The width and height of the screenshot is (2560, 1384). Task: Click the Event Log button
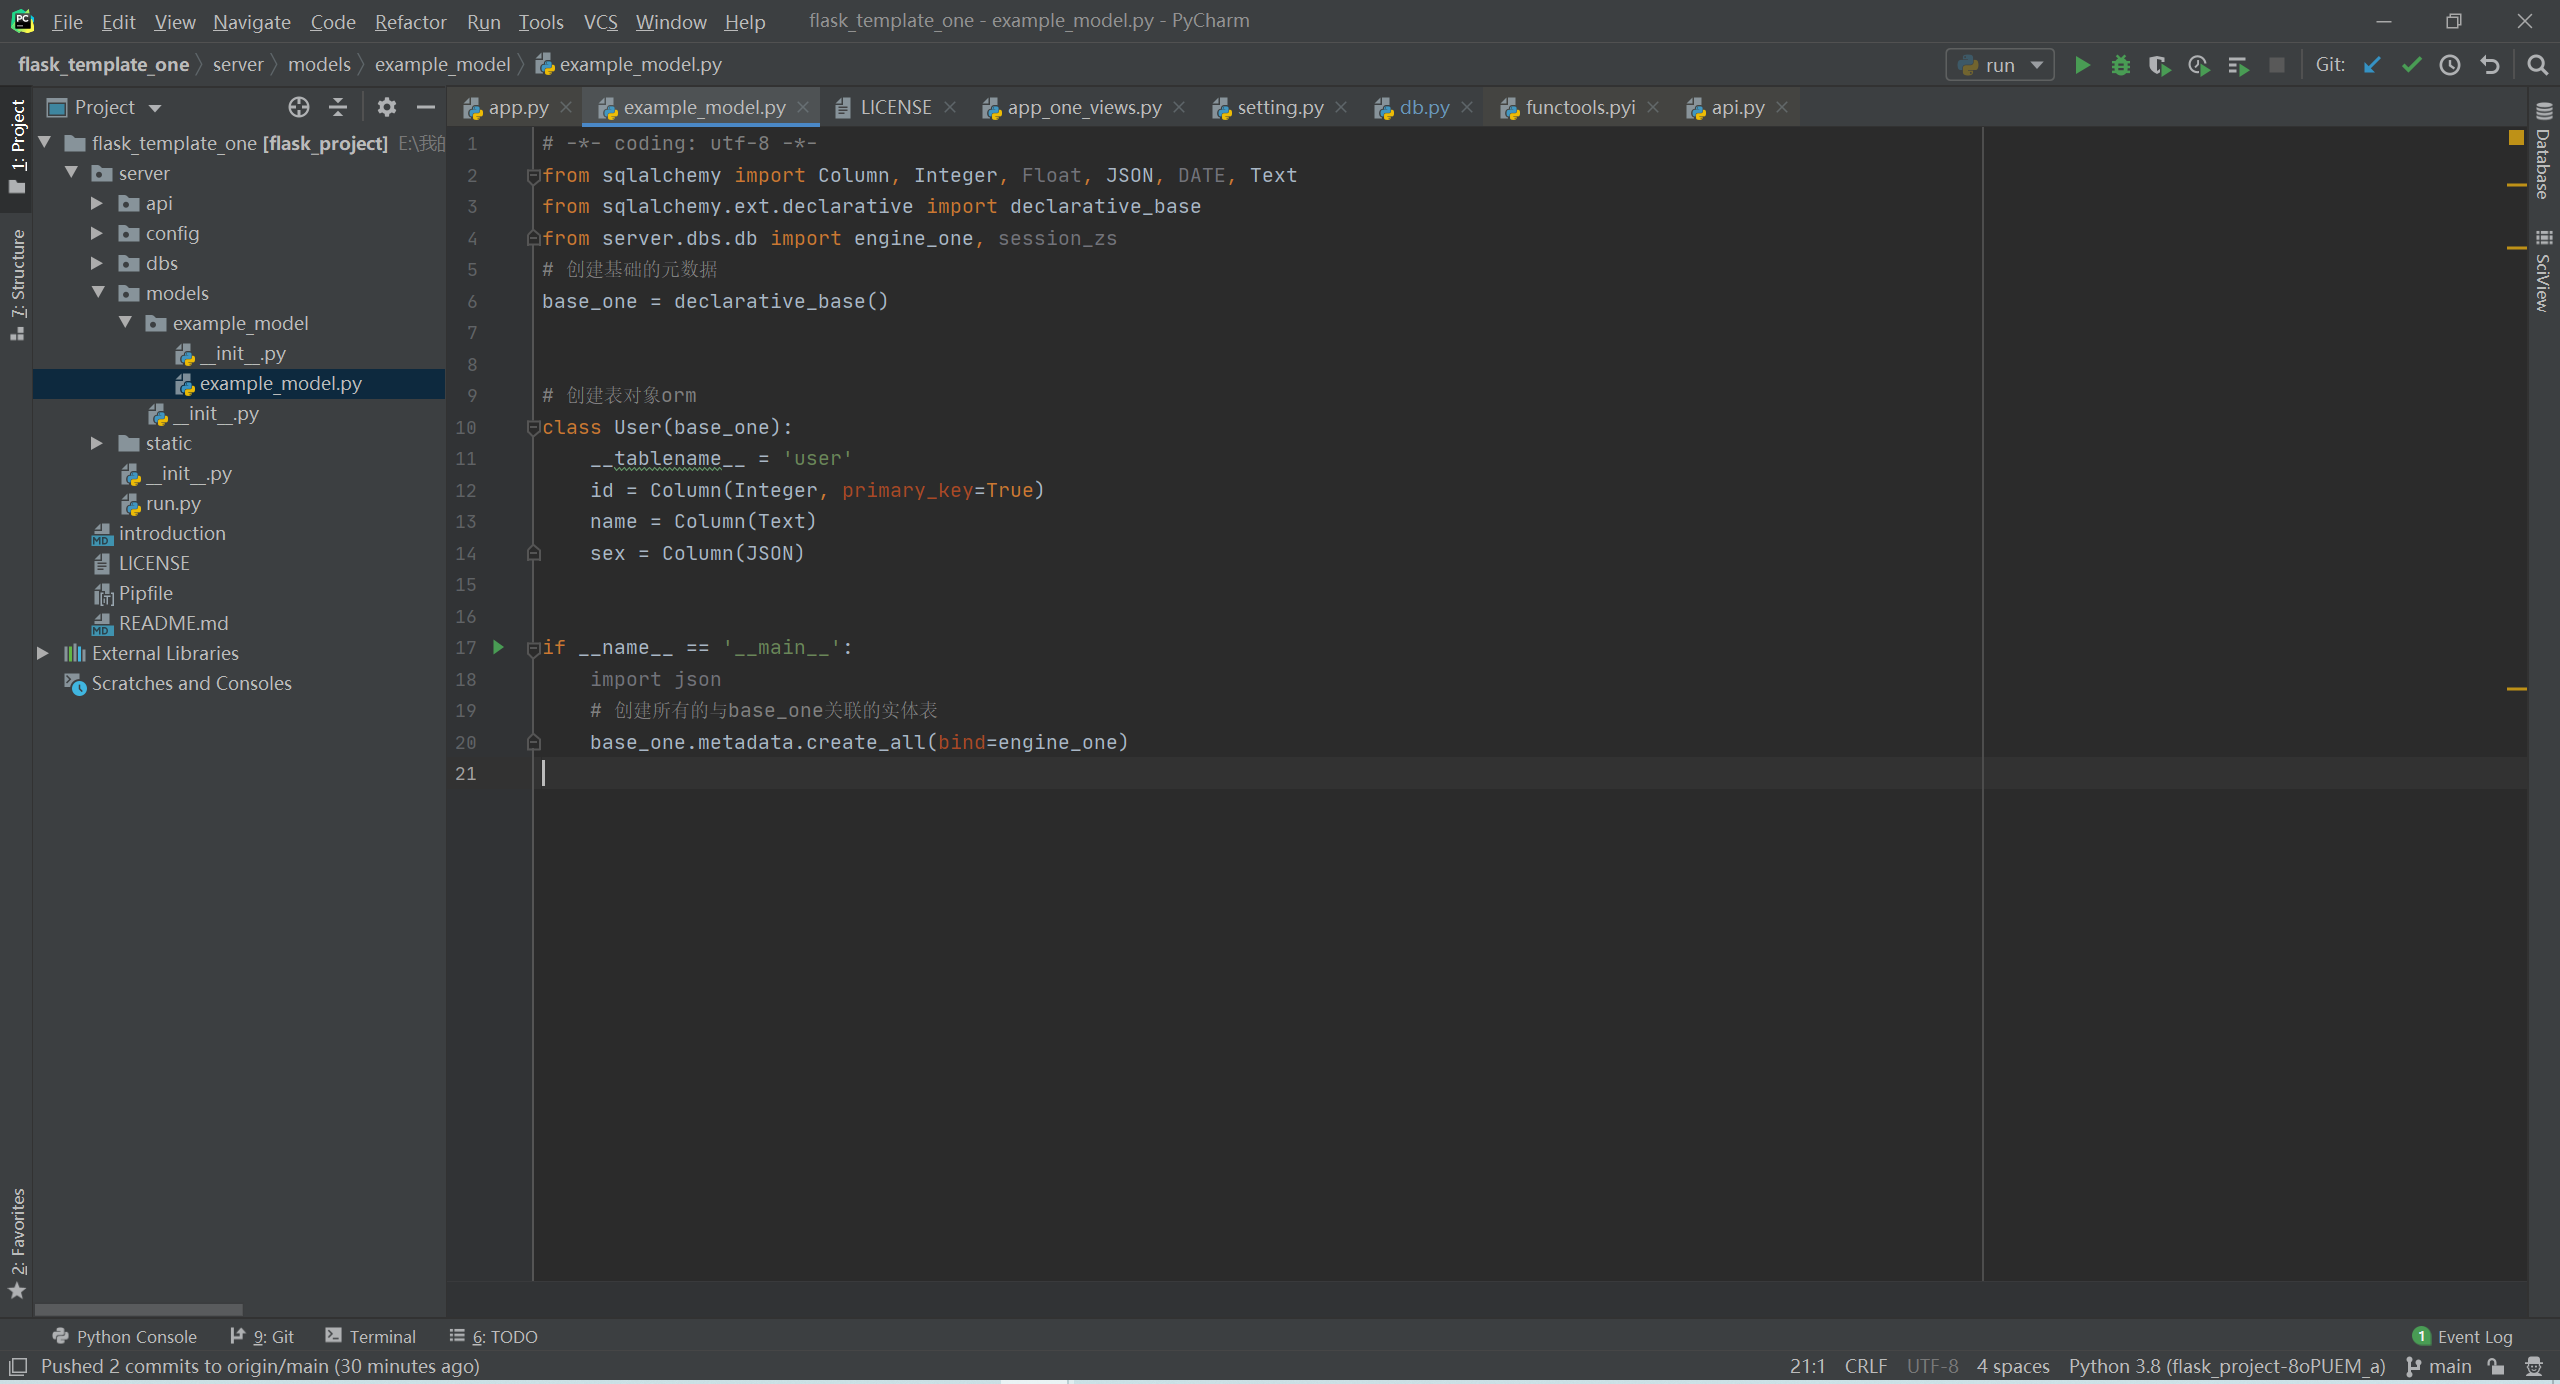pyautogui.click(x=2463, y=1336)
